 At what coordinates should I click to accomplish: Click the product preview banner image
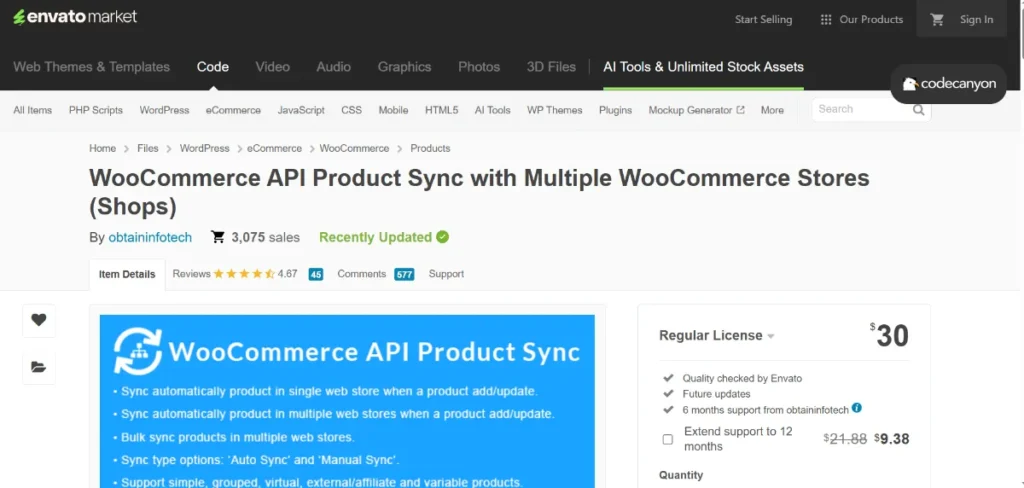[x=347, y=401]
